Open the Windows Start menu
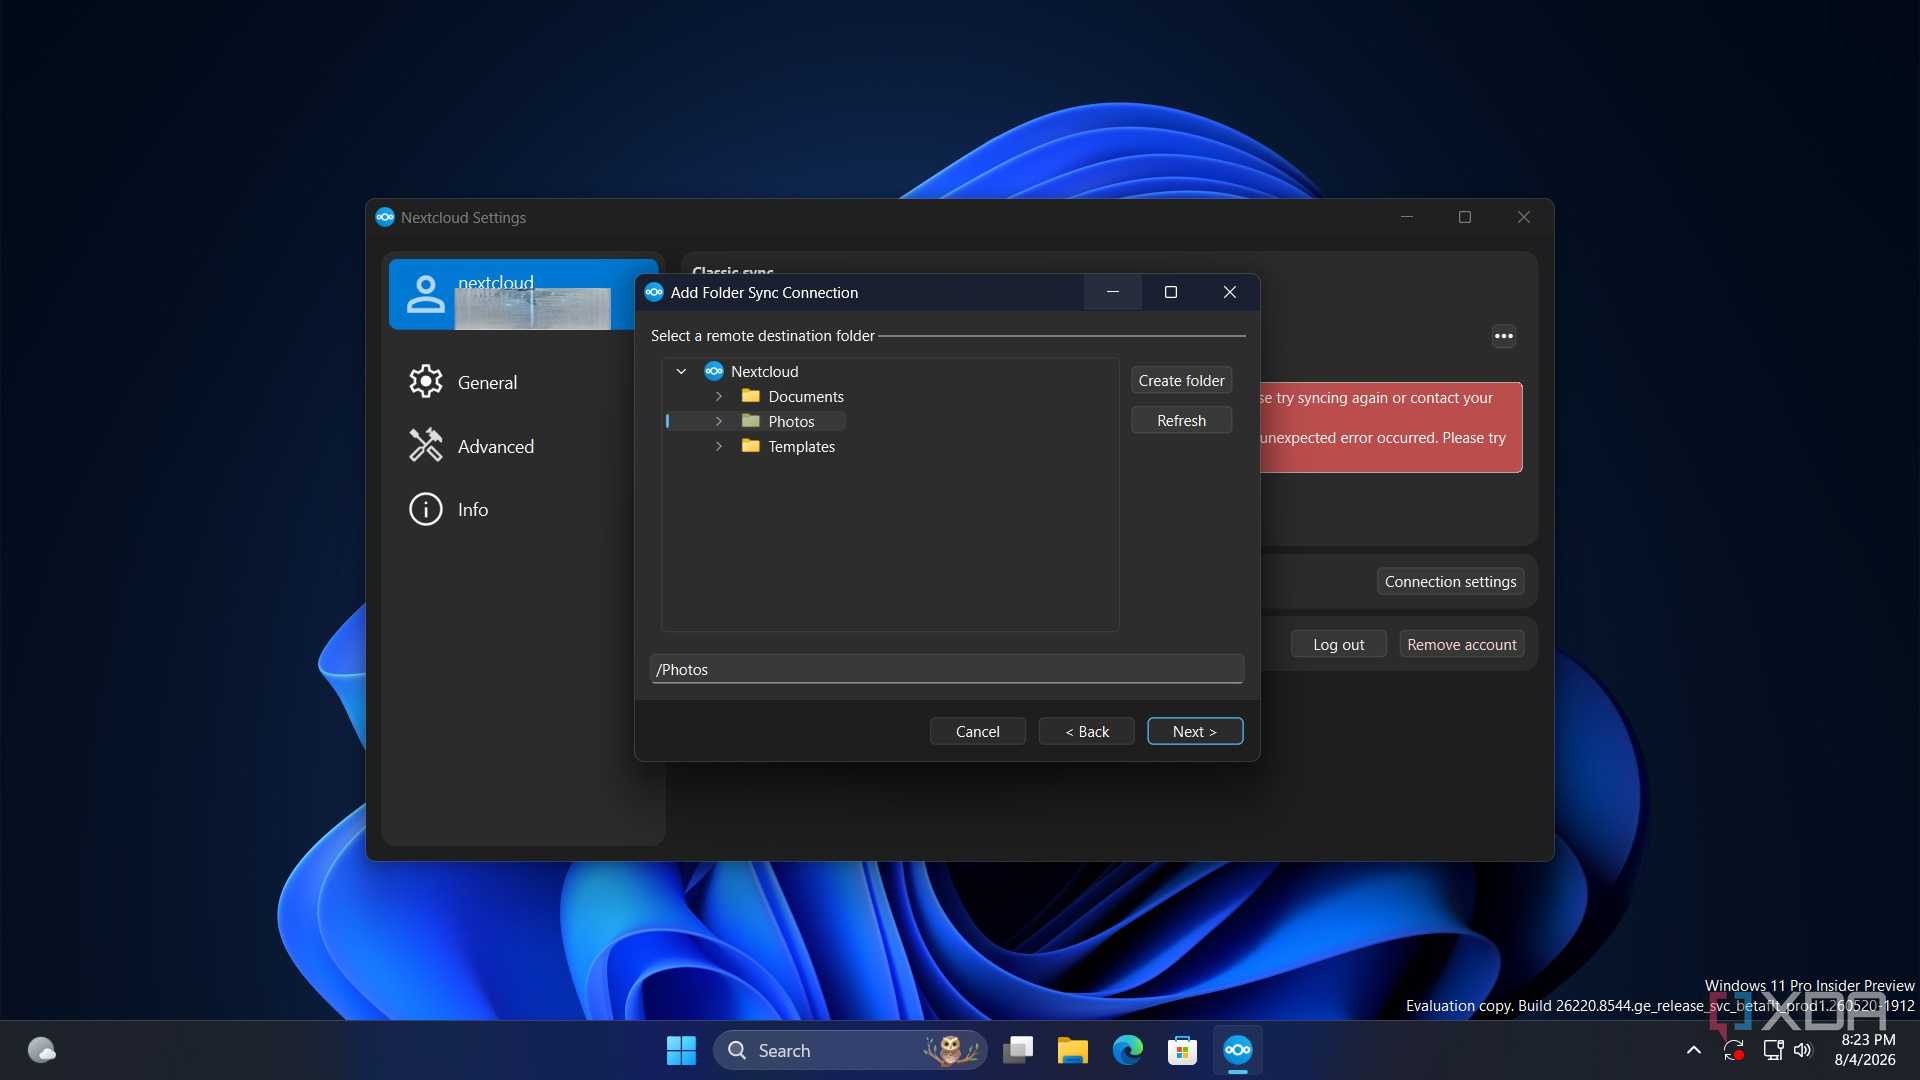The image size is (1920, 1080). pyautogui.click(x=681, y=1050)
